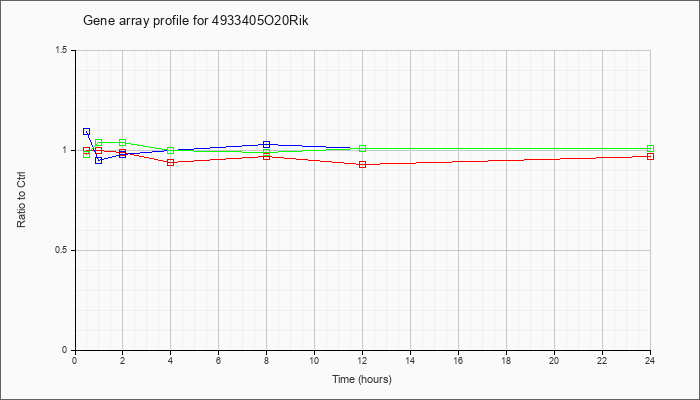The width and height of the screenshot is (700, 400).
Task: Click the green marker at 2 hours
Action: tap(122, 142)
